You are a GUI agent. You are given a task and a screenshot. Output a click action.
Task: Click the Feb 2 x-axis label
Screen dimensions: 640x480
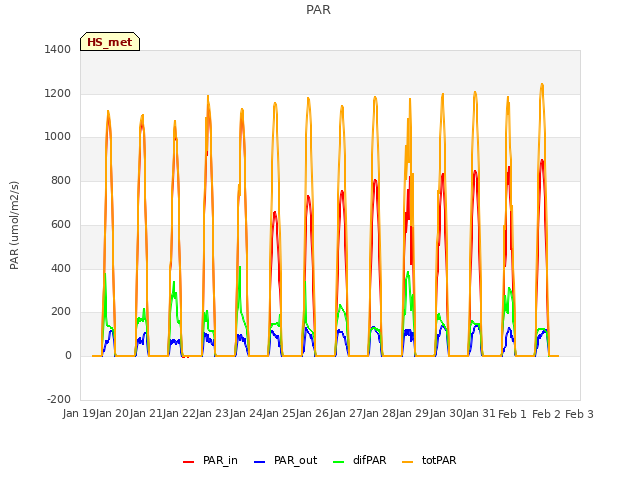546,414
